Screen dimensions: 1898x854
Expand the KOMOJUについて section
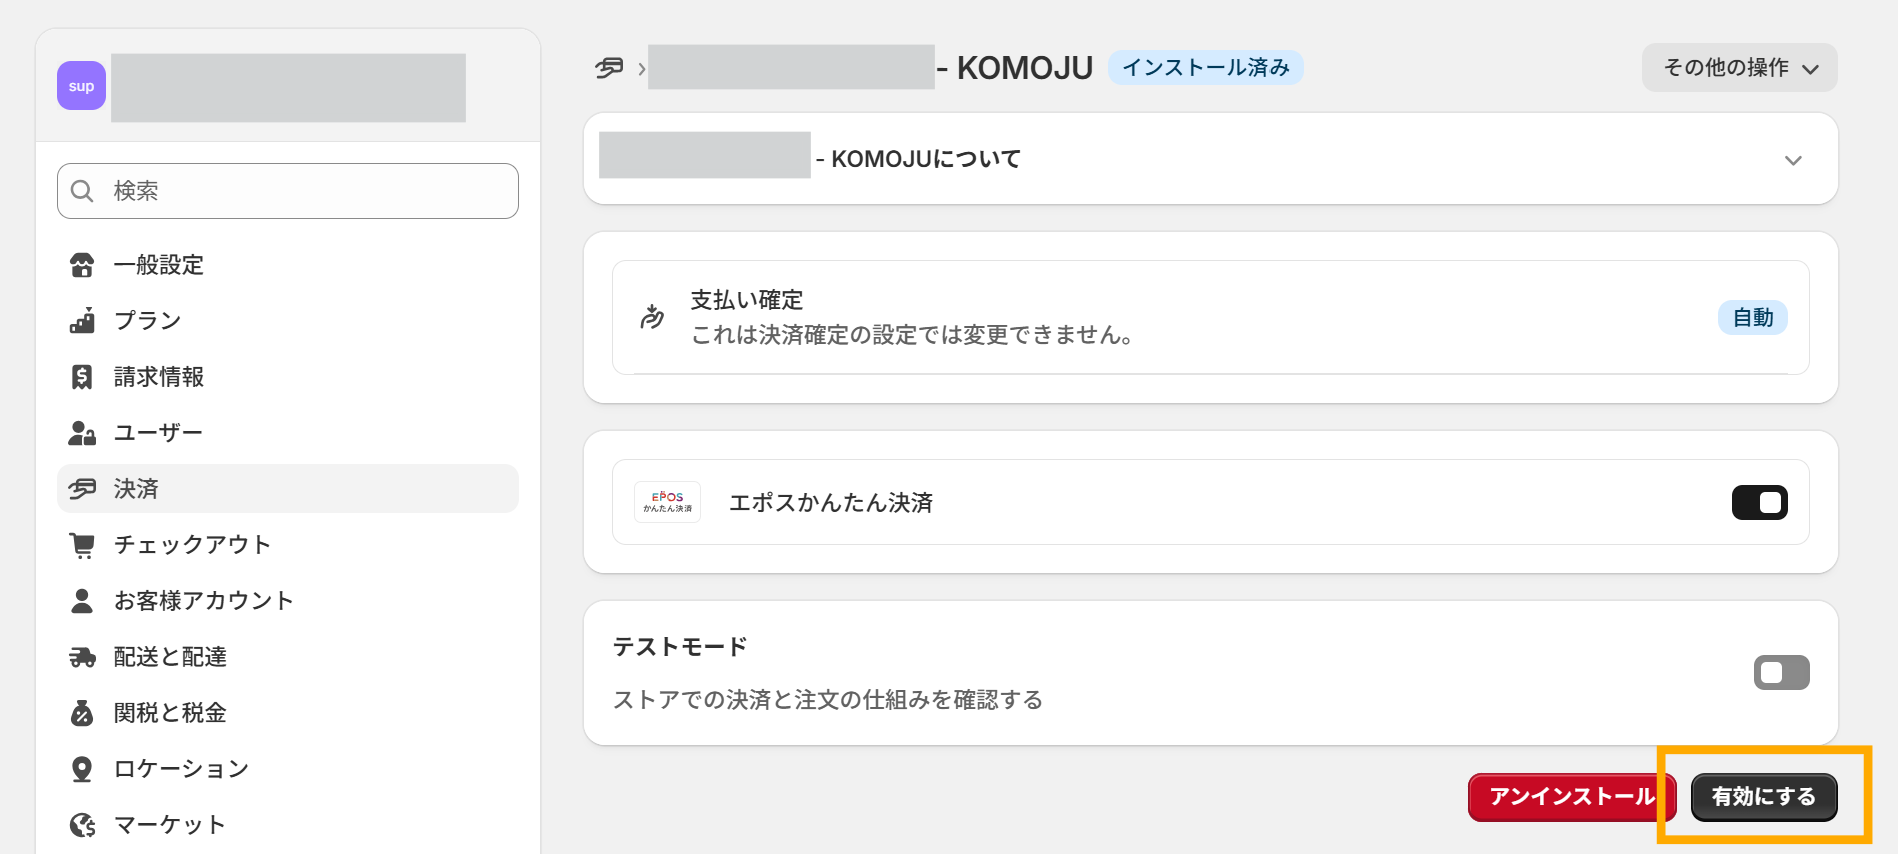pos(1791,158)
